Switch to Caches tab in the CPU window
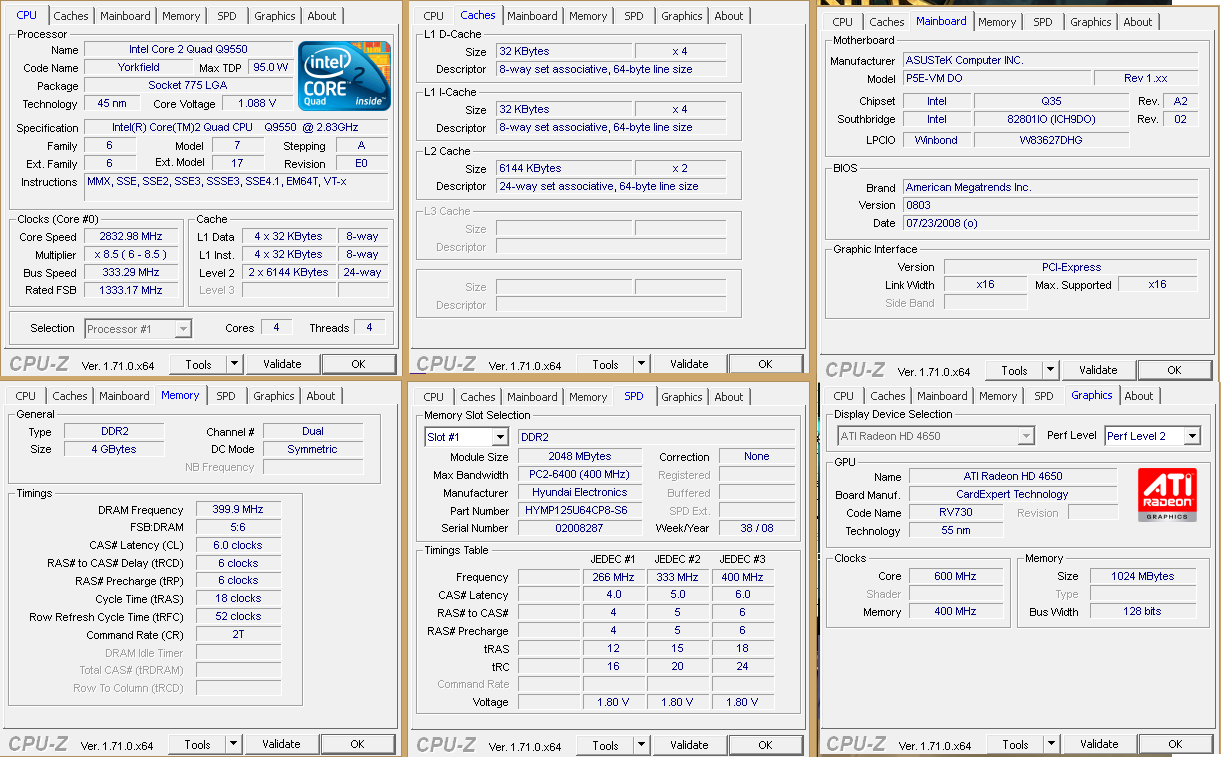 (x=71, y=16)
